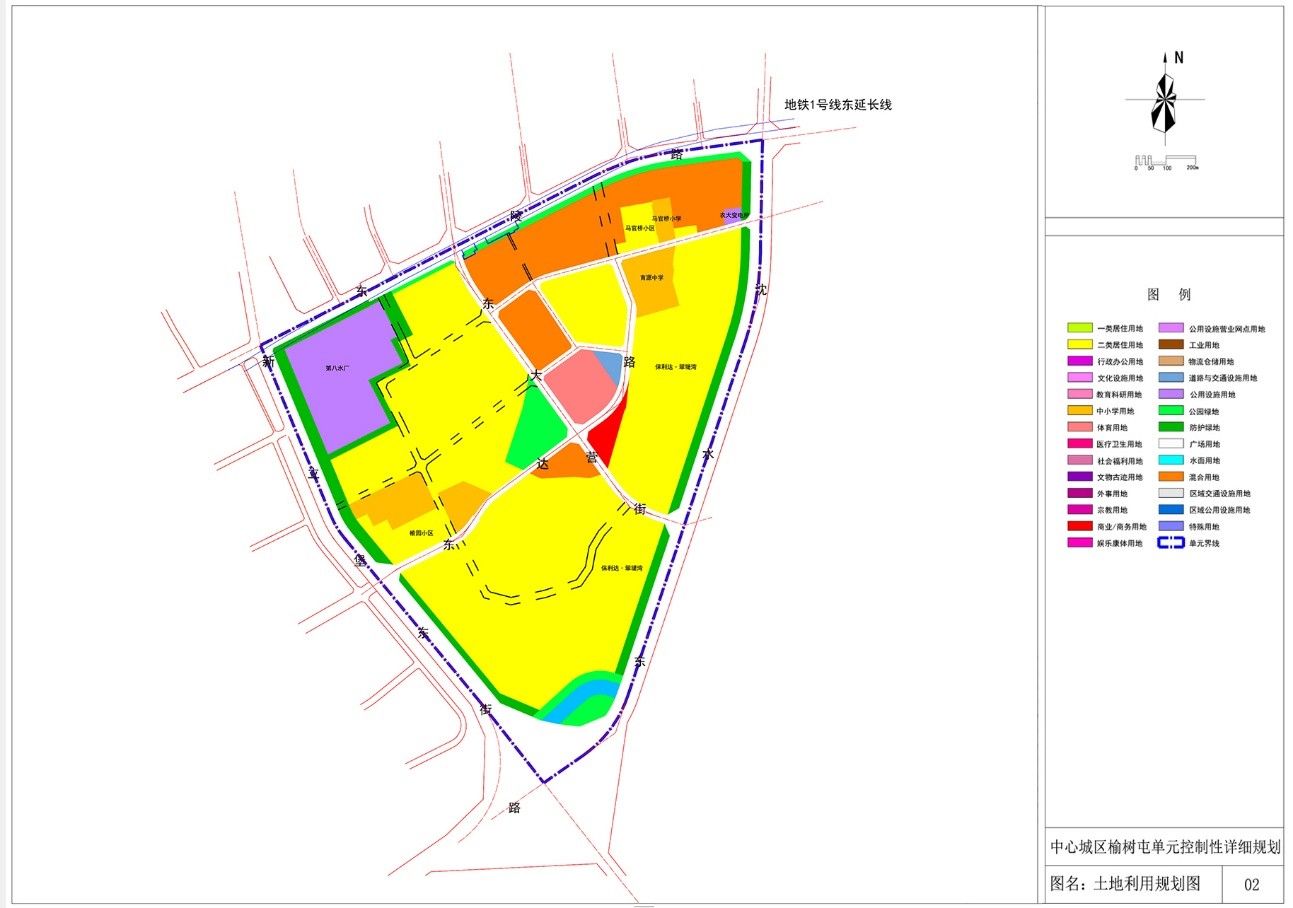Pick the 商业/商务用地 red legend swatch
Screen dimensions: 1293x908
click(1080, 527)
